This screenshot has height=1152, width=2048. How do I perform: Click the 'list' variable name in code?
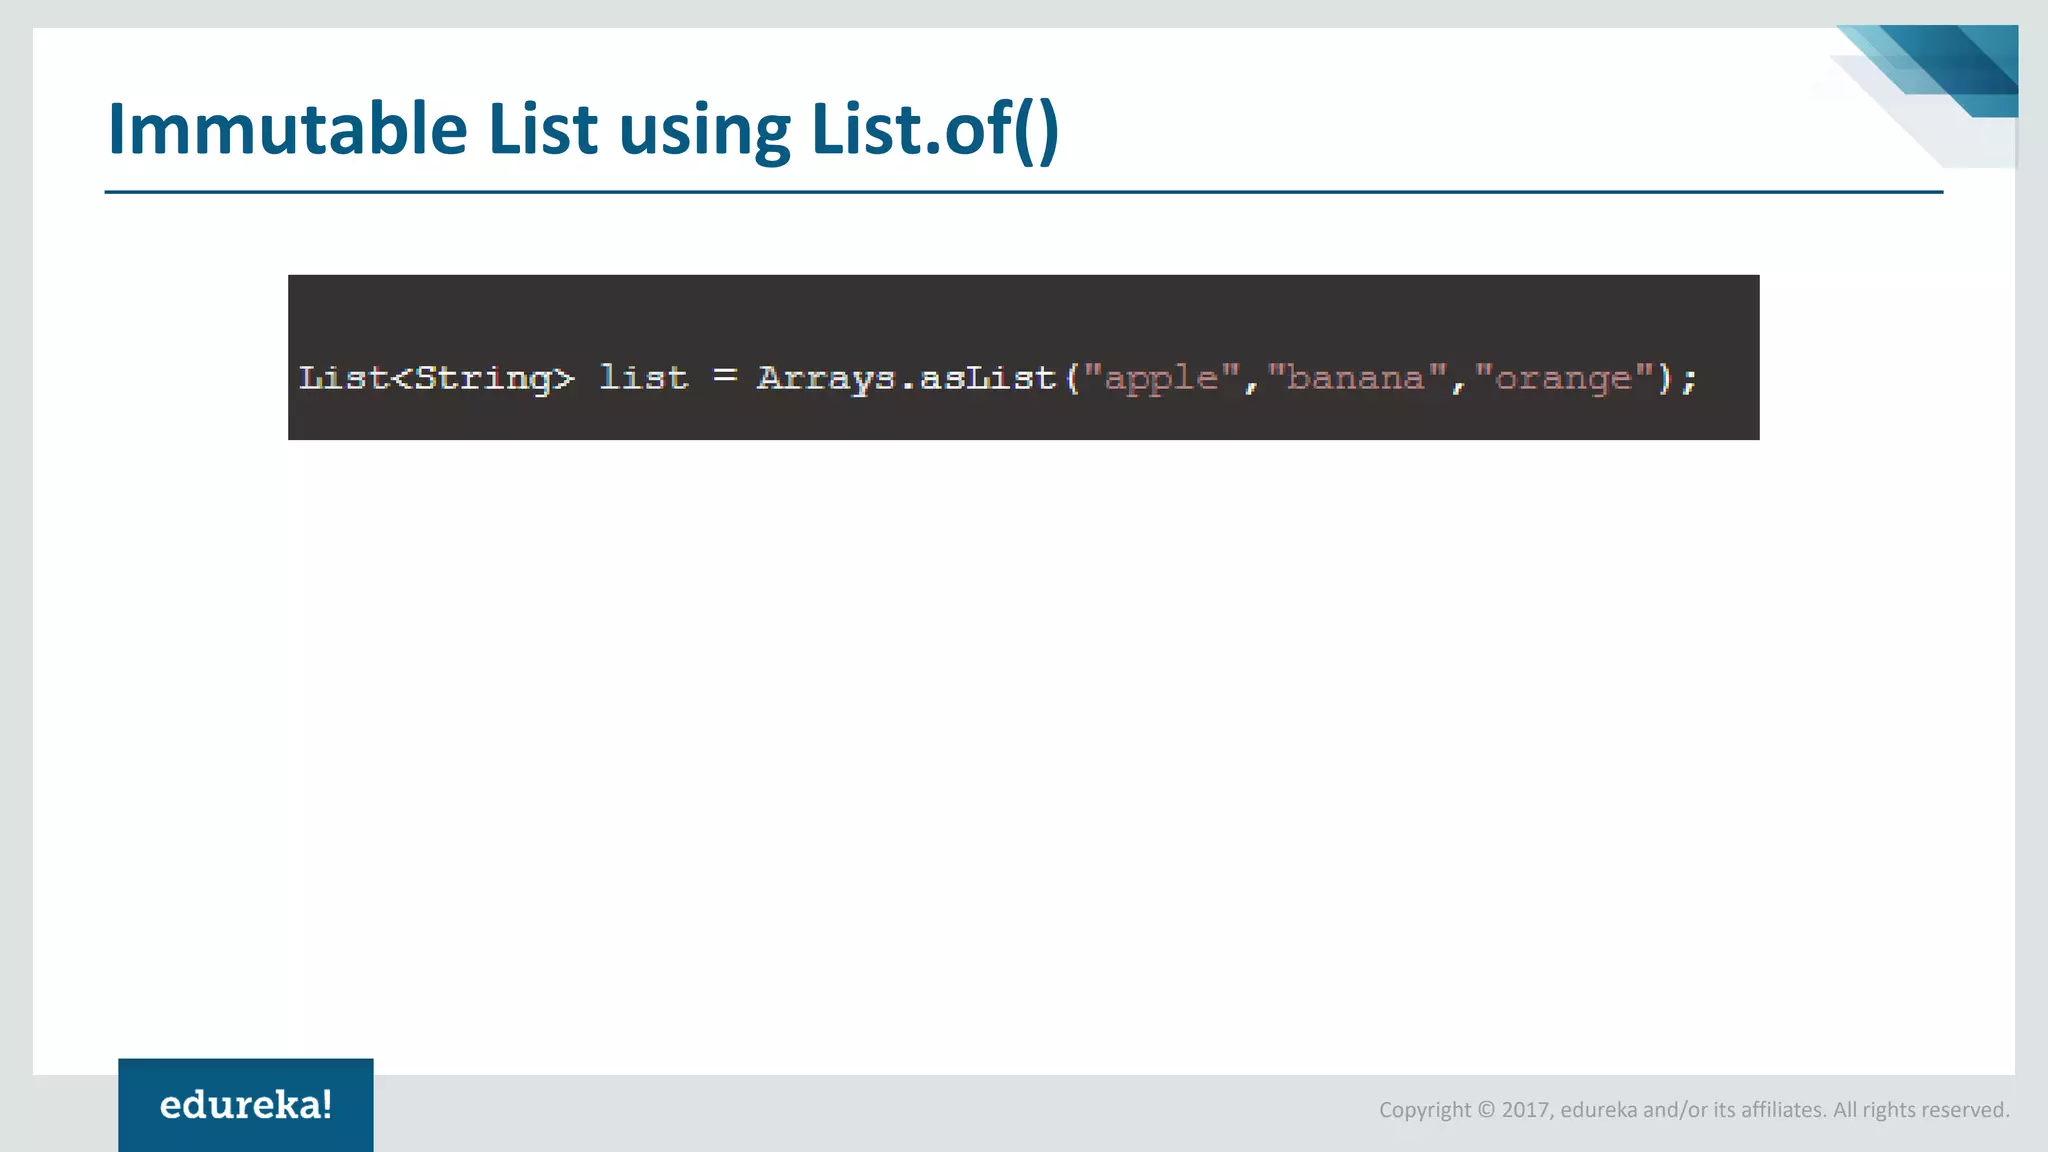[643, 378]
